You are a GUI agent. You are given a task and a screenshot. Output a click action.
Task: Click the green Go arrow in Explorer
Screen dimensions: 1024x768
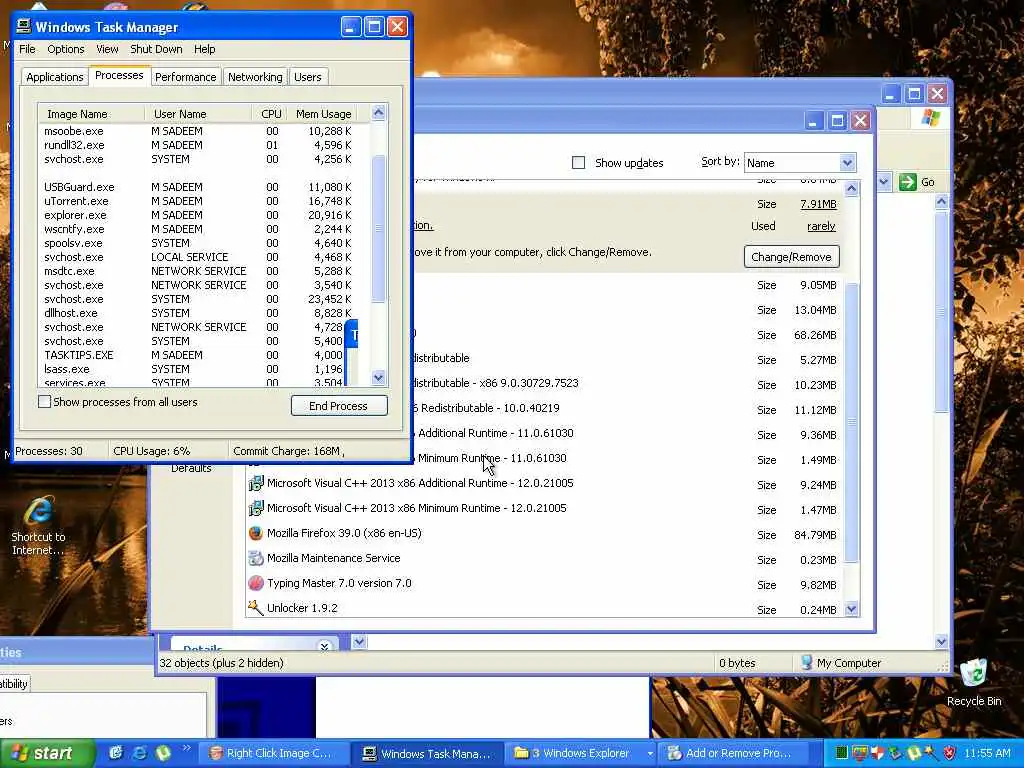[x=908, y=182]
